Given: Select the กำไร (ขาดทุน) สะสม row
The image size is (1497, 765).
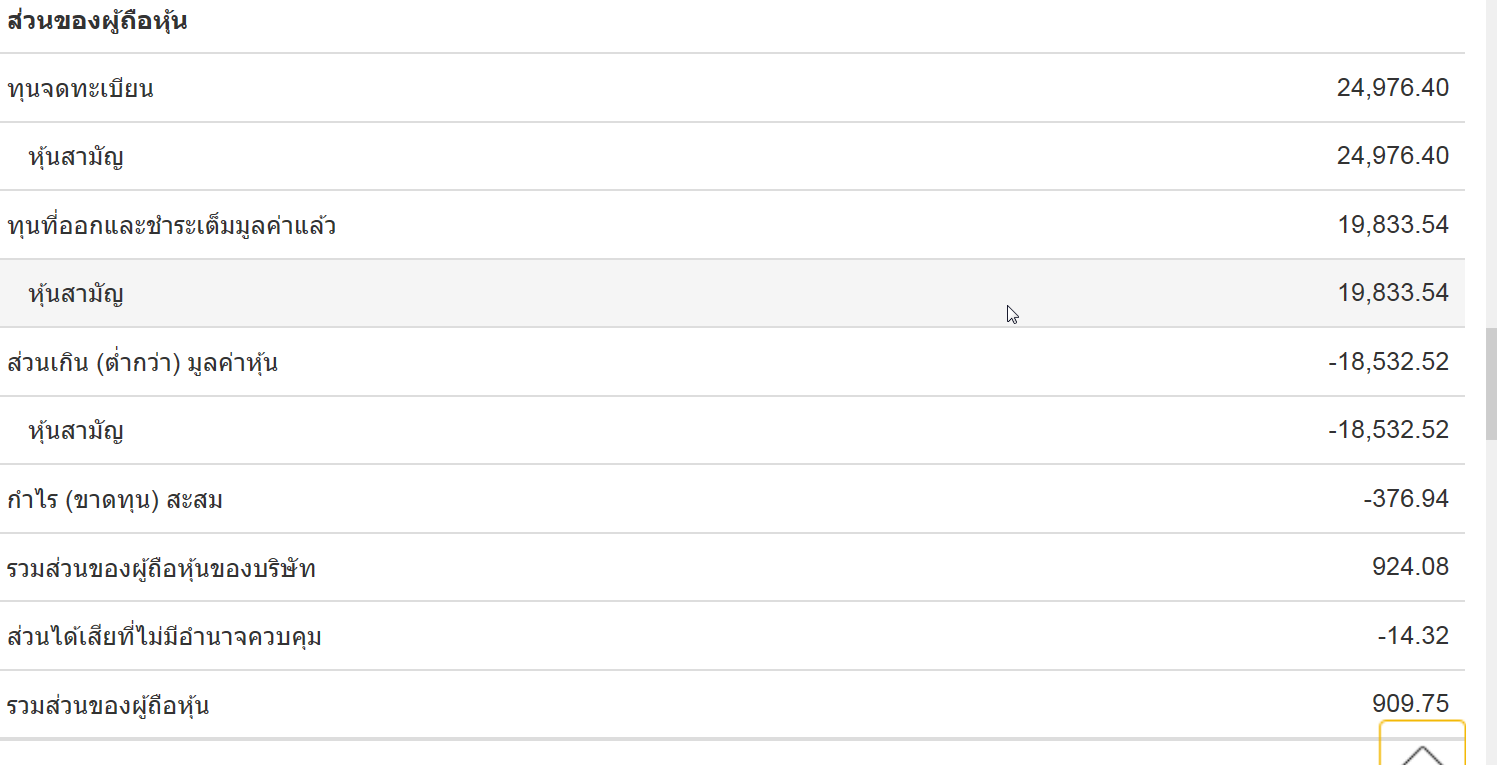Looking at the screenshot, I should pyautogui.click(x=732, y=499).
